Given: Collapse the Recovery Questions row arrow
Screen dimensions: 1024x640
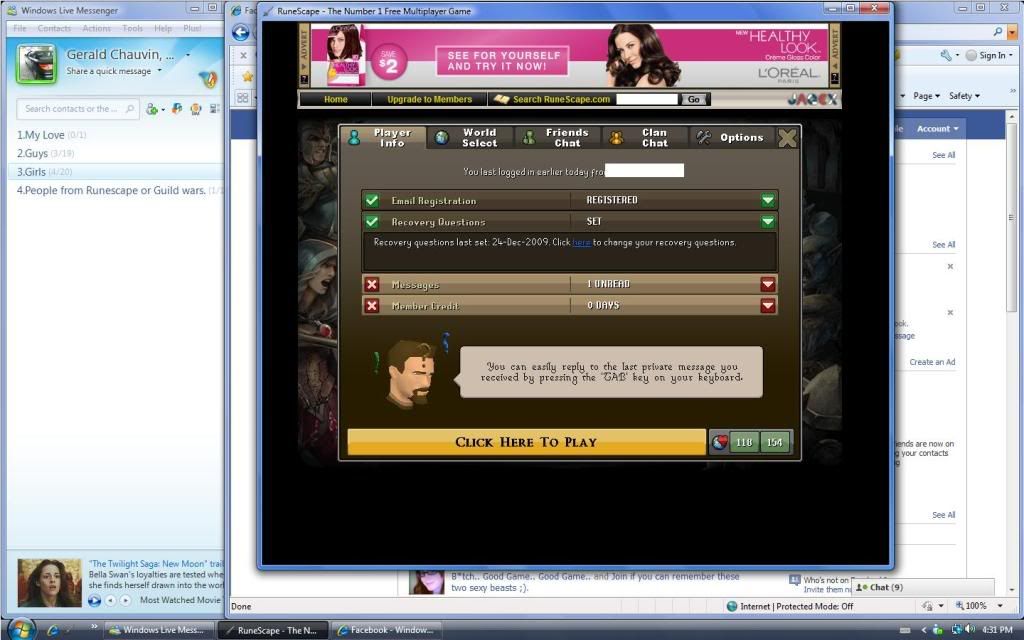Looking at the screenshot, I should click(768, 222).
